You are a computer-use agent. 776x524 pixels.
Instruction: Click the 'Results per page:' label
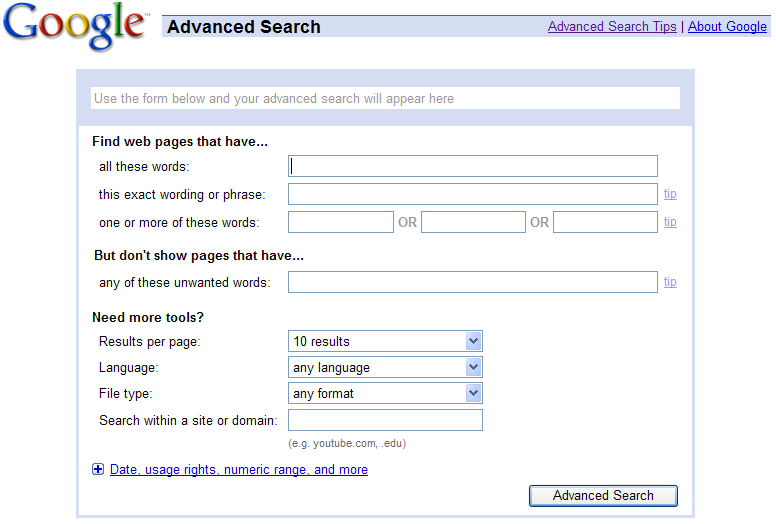point(149,342)
